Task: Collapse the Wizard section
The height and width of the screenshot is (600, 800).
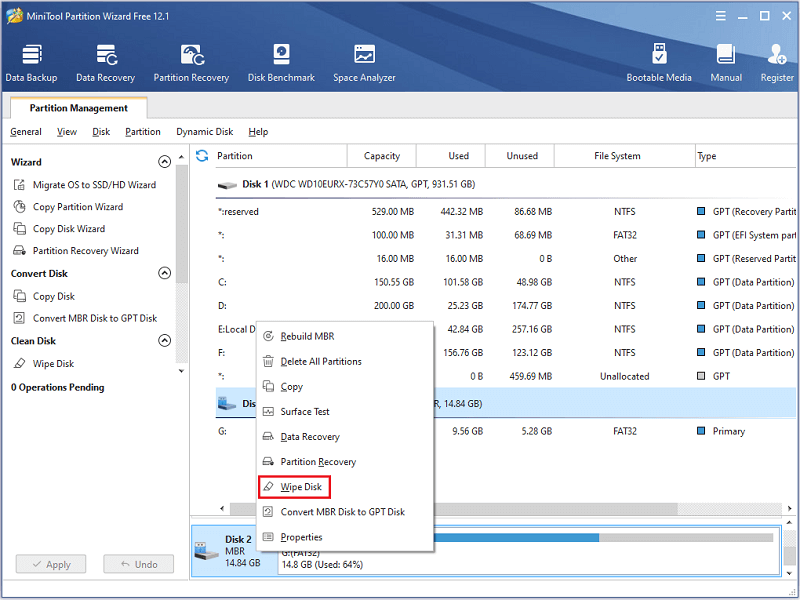Action: pyautogui.click(x=165, y=162)
